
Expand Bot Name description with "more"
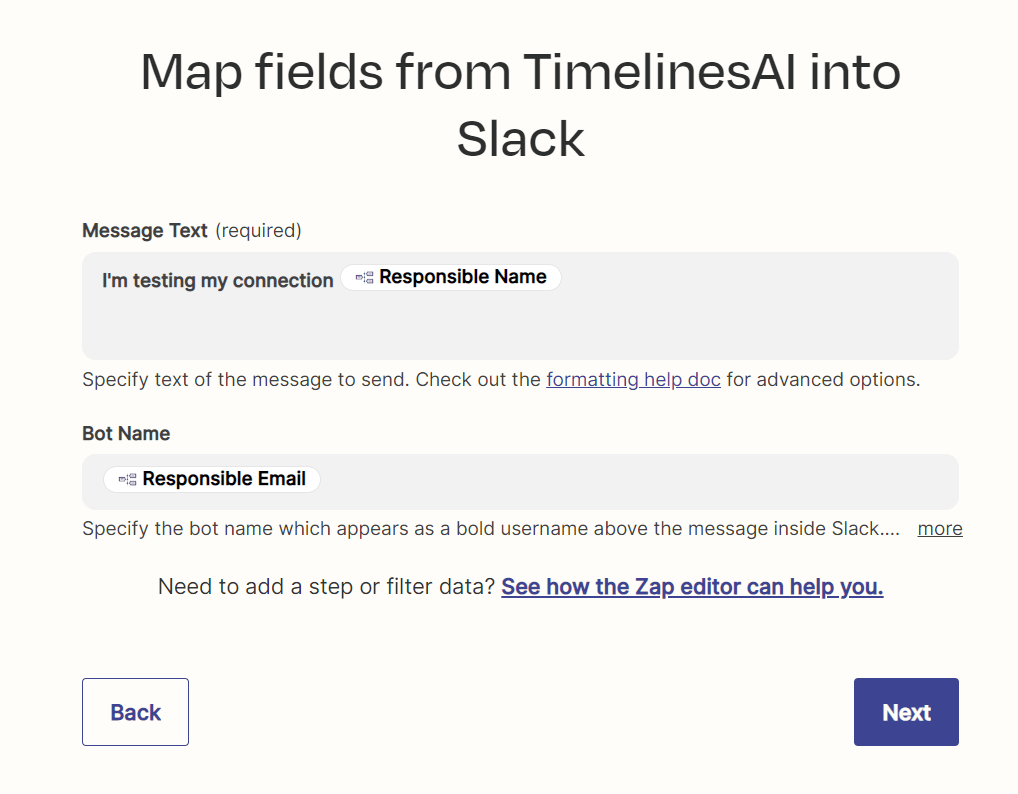[x=939, y=528]
